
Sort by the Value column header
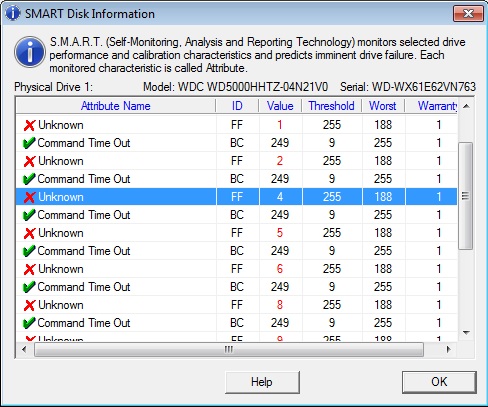pyautogui.click(x=280, y=106)
